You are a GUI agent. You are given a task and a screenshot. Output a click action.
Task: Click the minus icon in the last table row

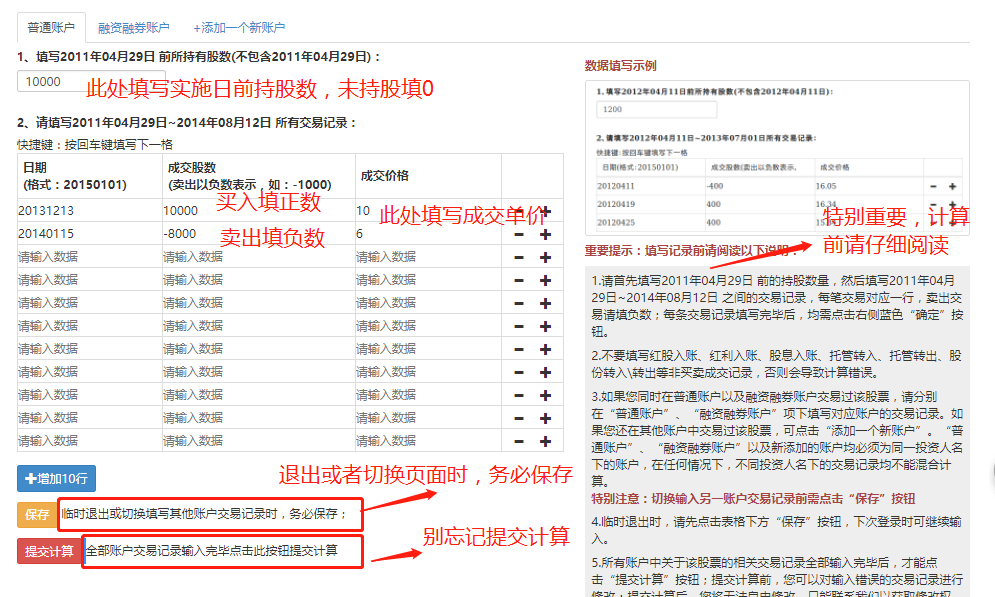[518, 441]
